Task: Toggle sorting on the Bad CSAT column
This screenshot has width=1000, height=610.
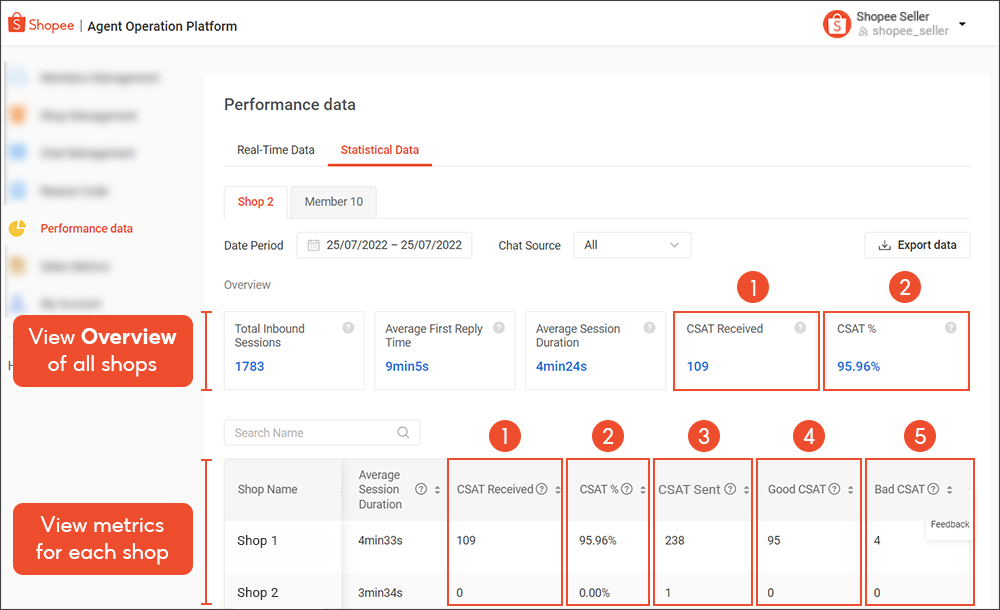Action: (x=948, y=488)
